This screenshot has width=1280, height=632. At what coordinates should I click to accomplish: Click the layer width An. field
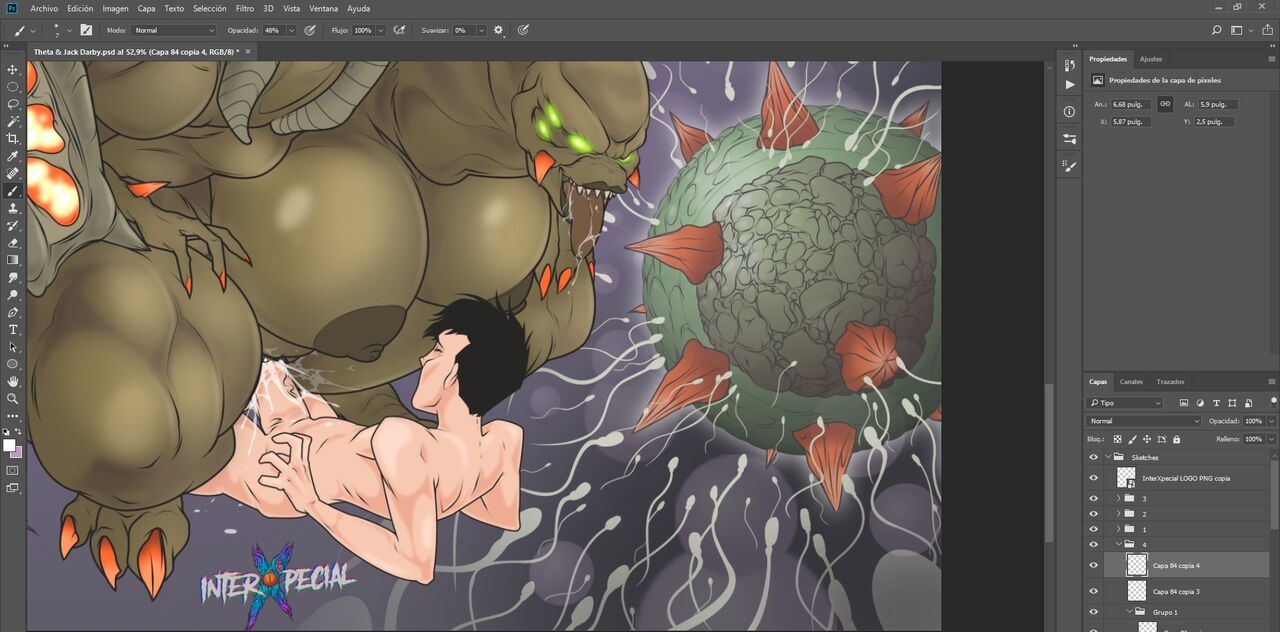[x=1131, y=104]
